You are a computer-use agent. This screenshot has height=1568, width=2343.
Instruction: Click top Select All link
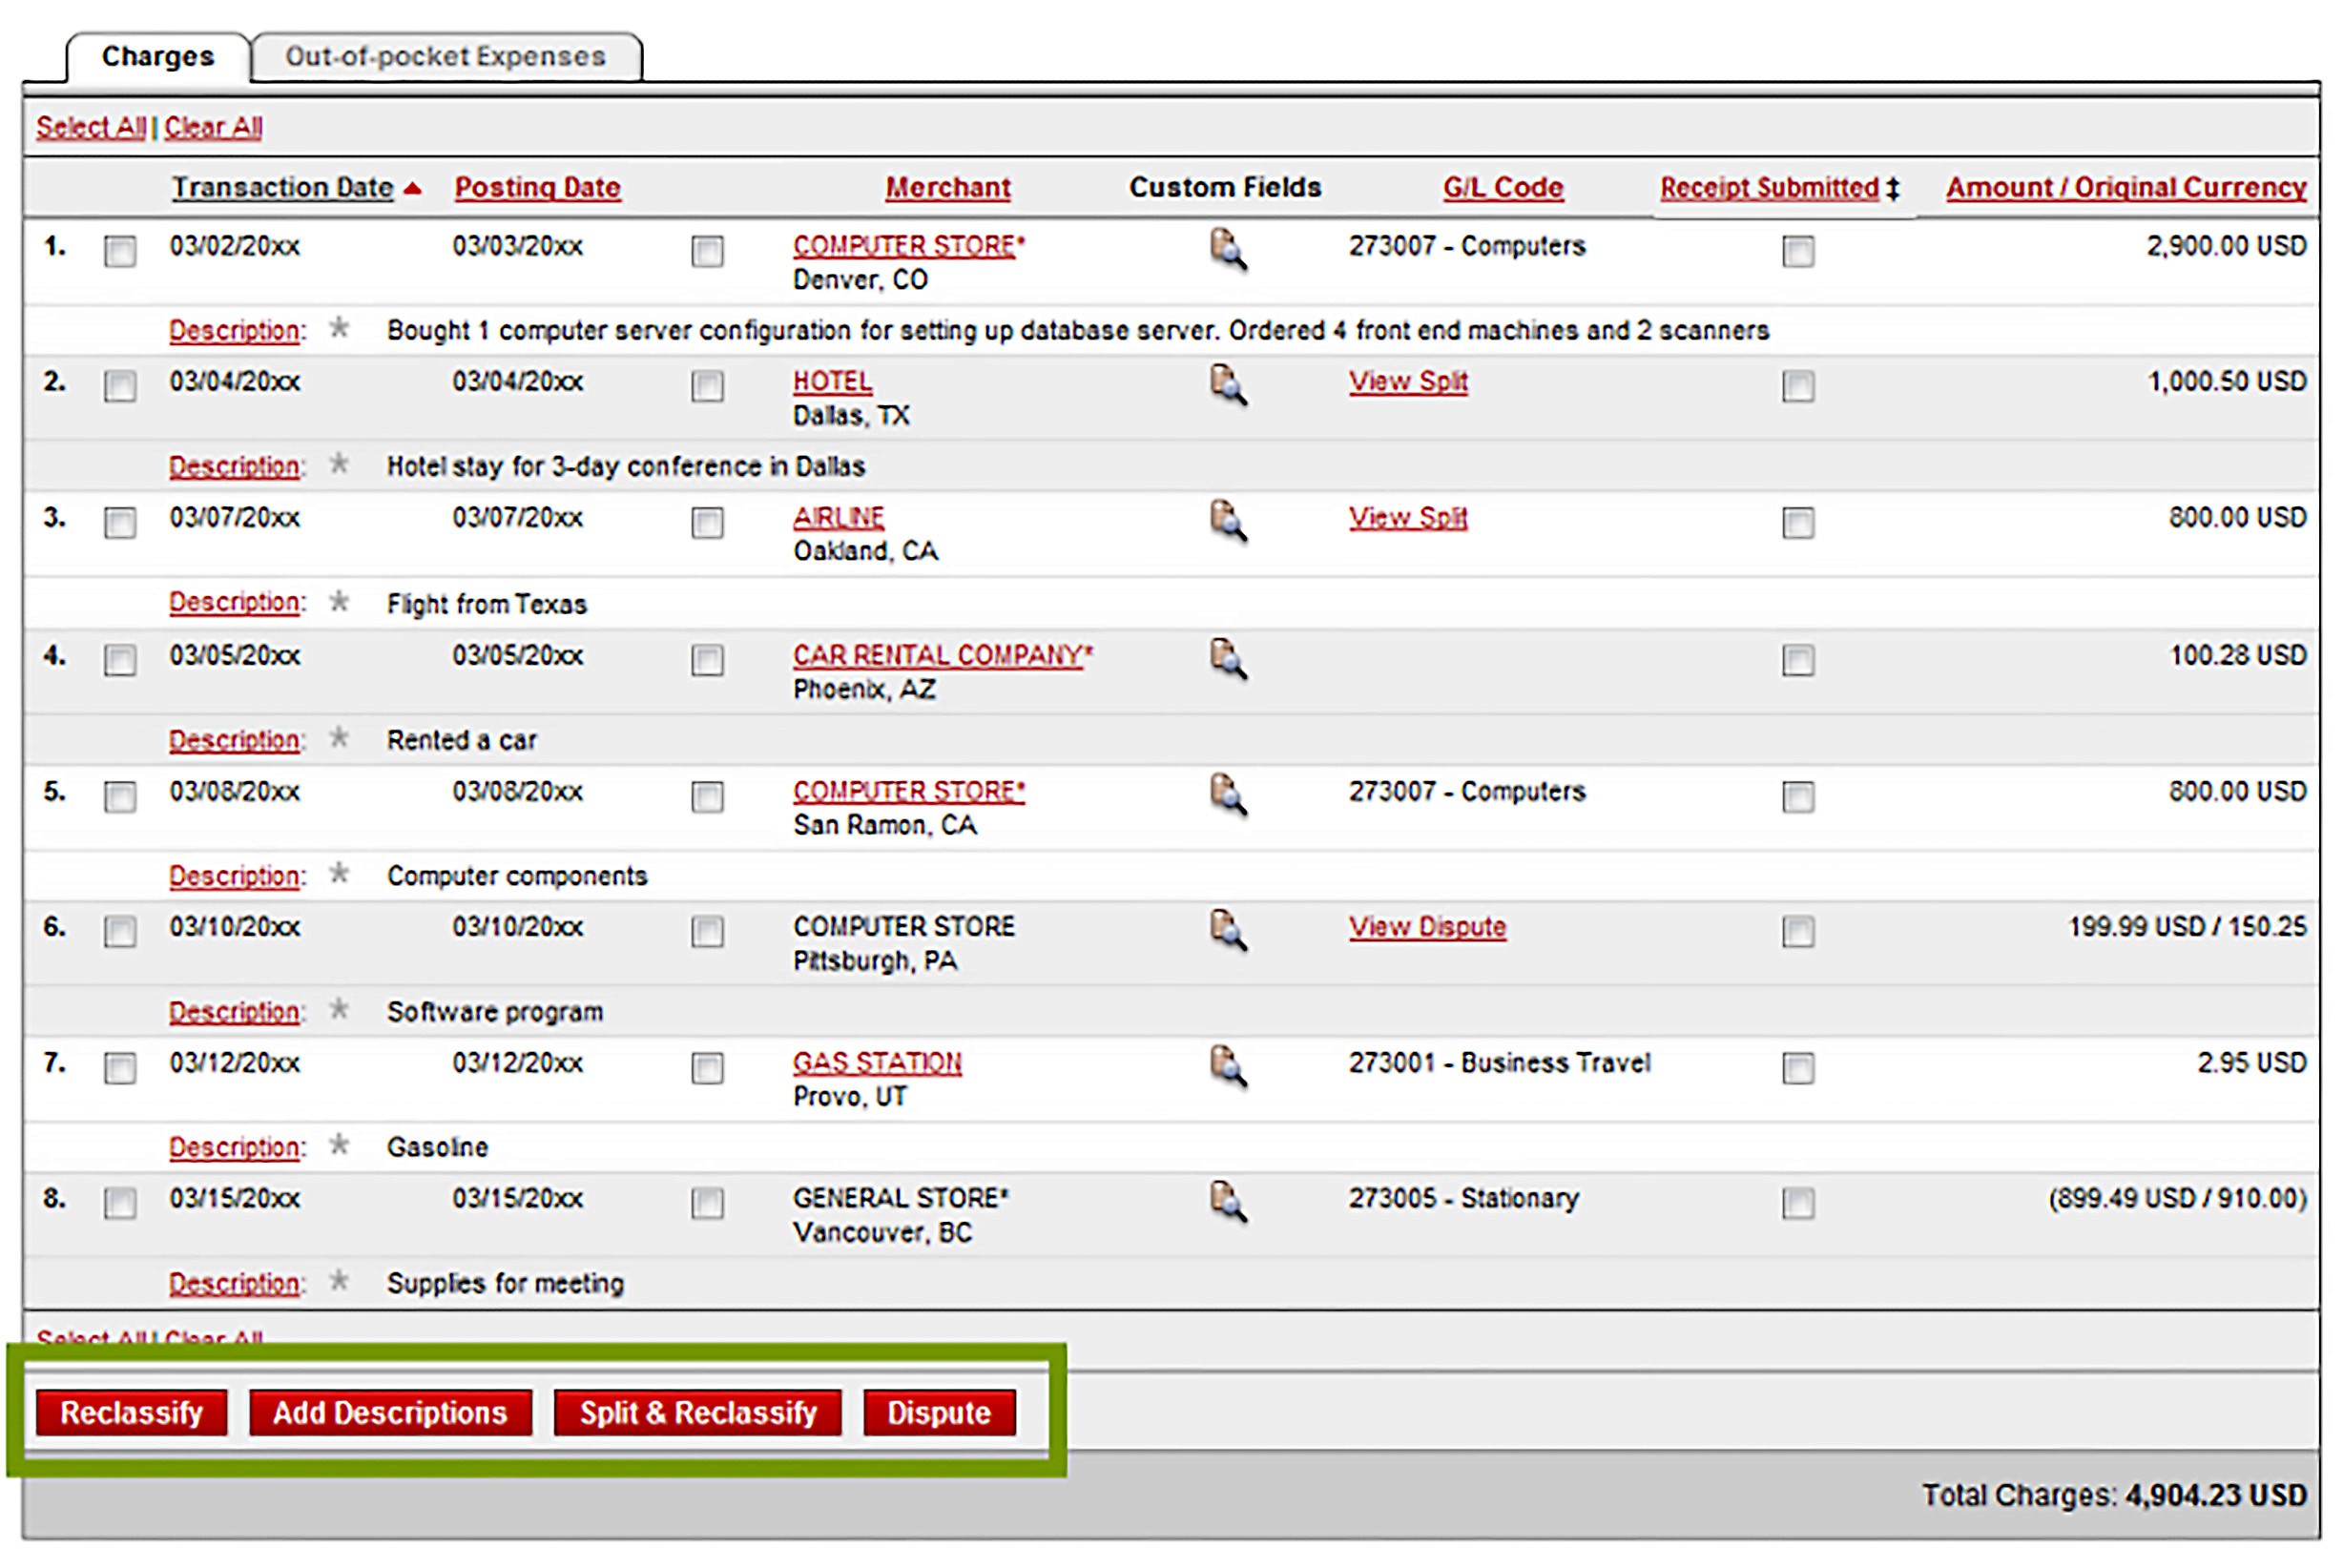pyautogui.click(x=90, y=127)
